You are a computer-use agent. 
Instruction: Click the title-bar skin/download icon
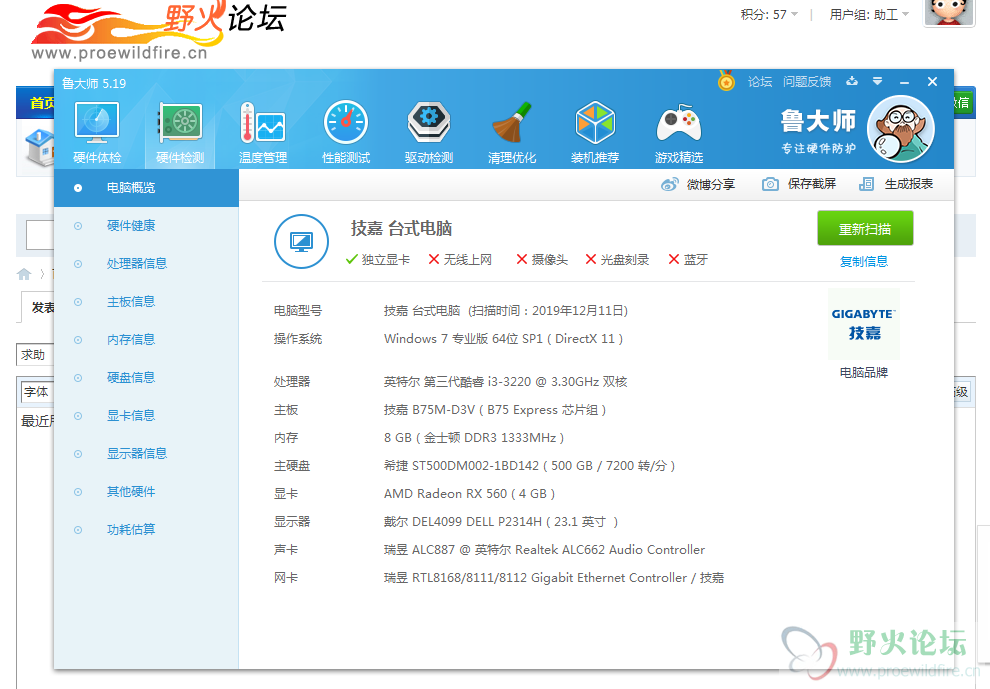(852, 81)
